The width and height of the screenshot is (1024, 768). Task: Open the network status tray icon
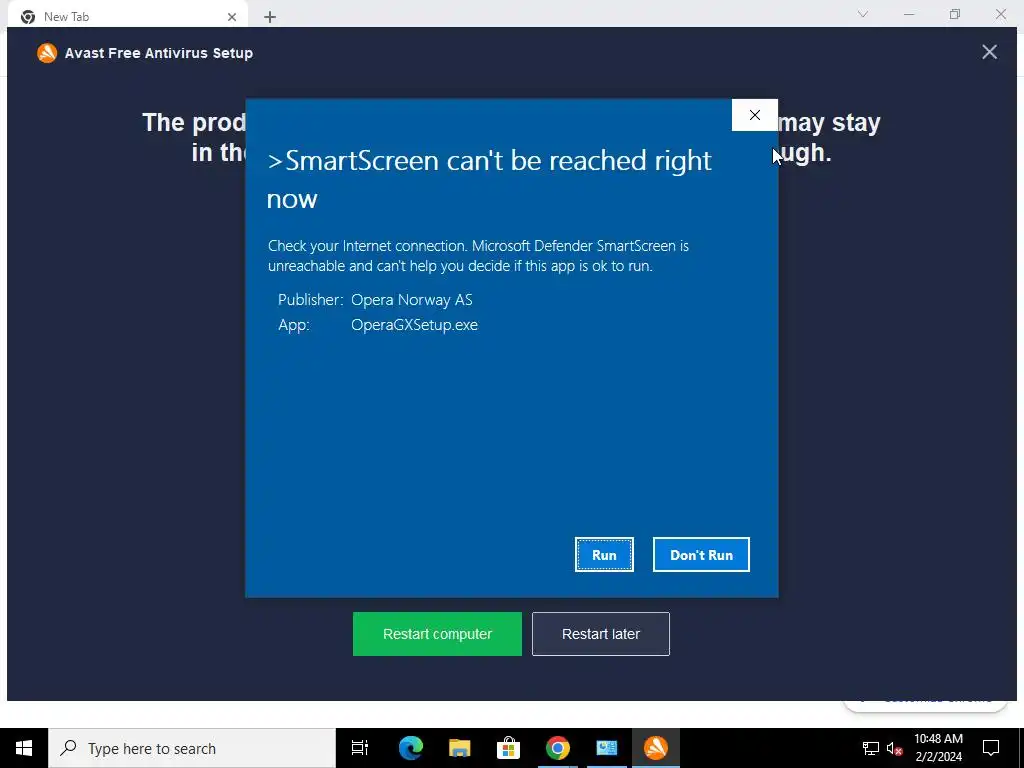[x=871, y=748]
